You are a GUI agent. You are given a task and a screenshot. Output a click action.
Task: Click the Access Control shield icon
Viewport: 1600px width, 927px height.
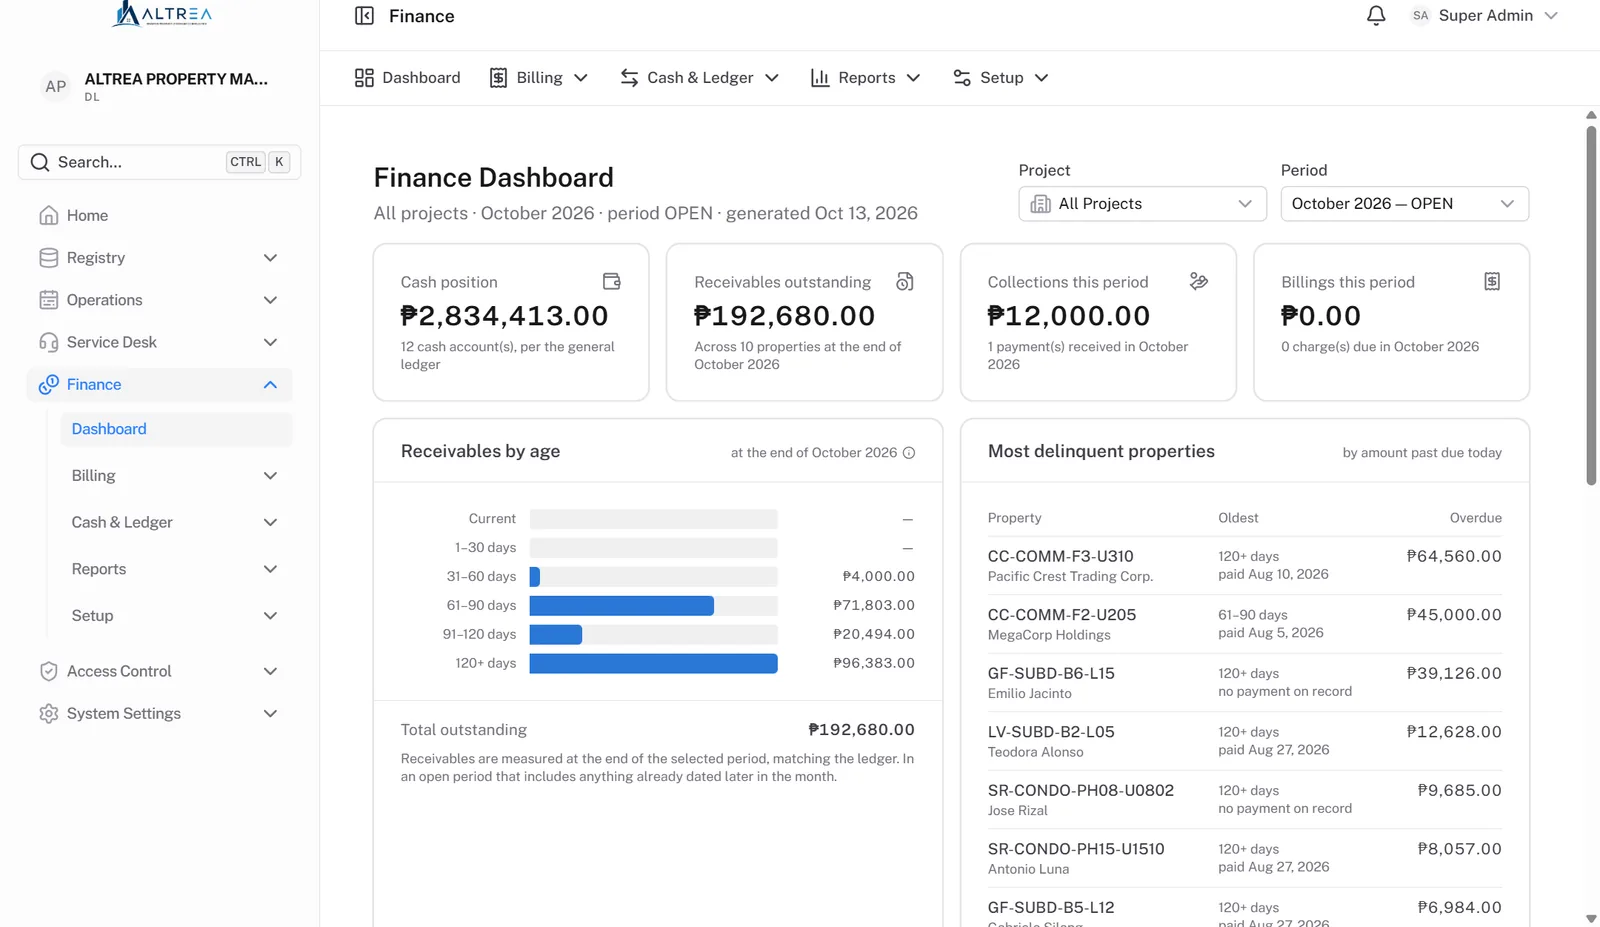point(48,671)
